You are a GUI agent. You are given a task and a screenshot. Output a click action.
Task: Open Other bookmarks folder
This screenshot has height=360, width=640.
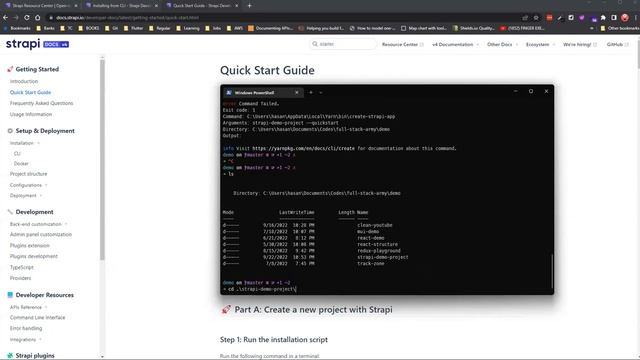(620, 28)
